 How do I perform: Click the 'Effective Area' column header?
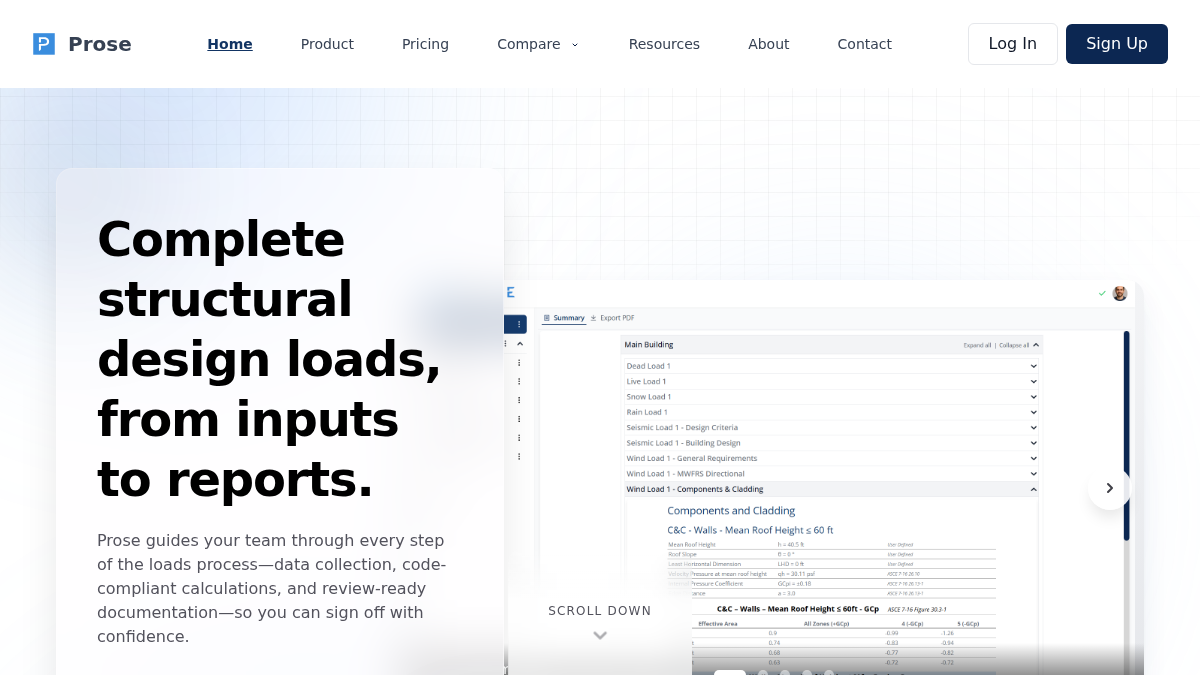(718, 623)
